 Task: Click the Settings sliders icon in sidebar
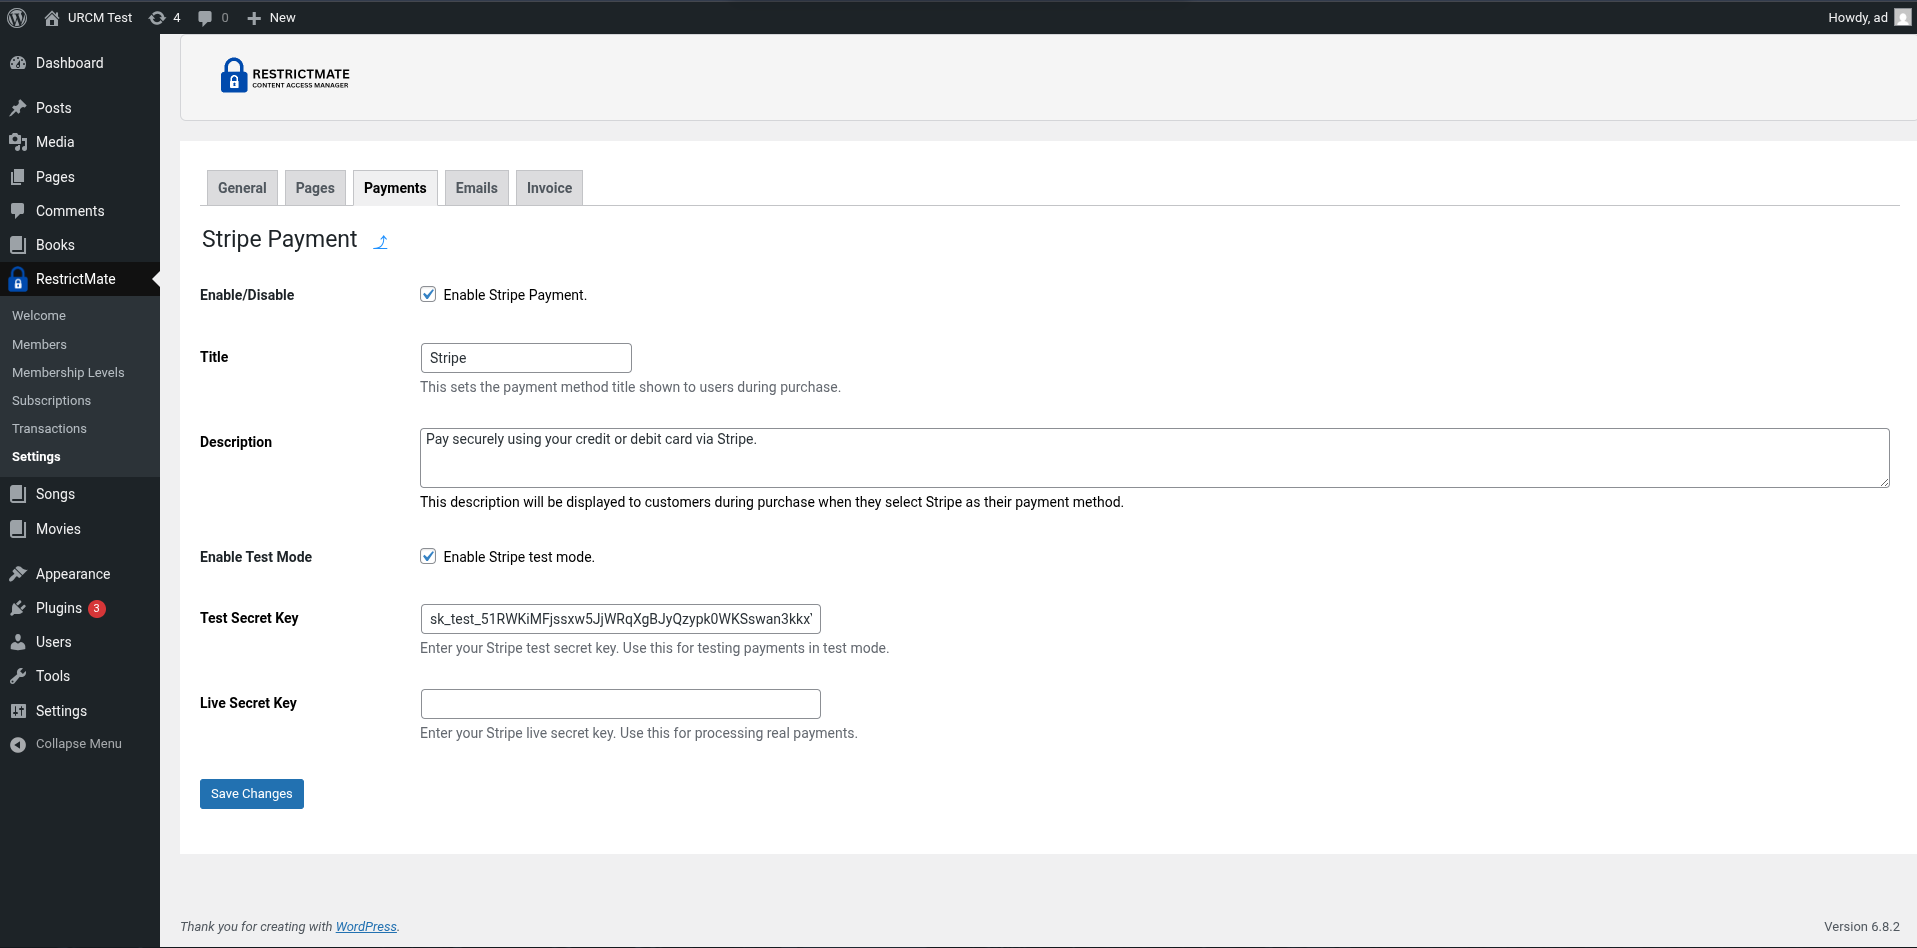(x=18, y=711)
